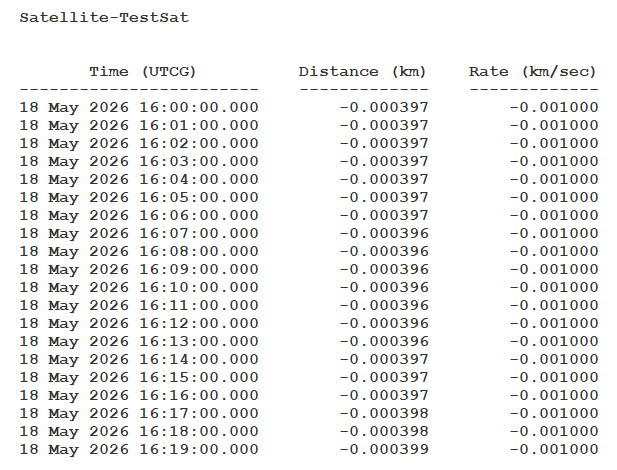The image size is (617, 470).
Task: Click the rate value at 16:06:00.000
Action: tap(554, 215)
